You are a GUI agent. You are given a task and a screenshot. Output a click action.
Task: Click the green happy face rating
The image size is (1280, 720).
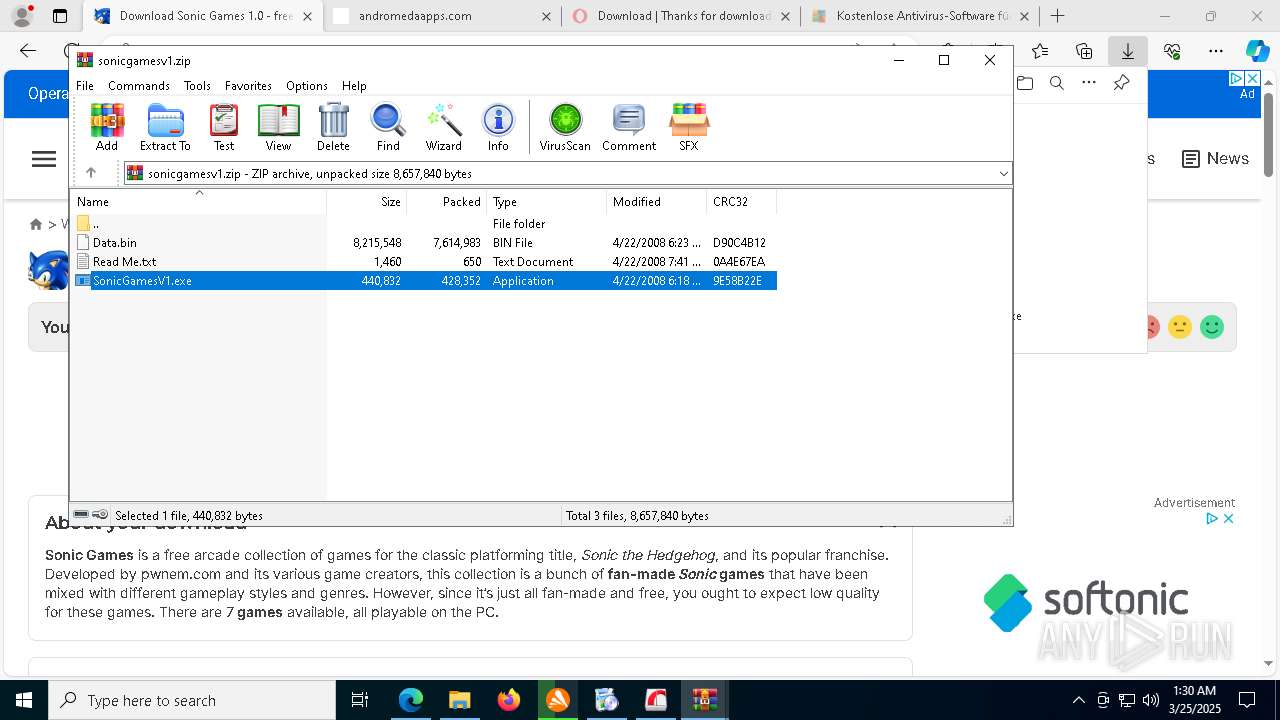pos(1212,327)
